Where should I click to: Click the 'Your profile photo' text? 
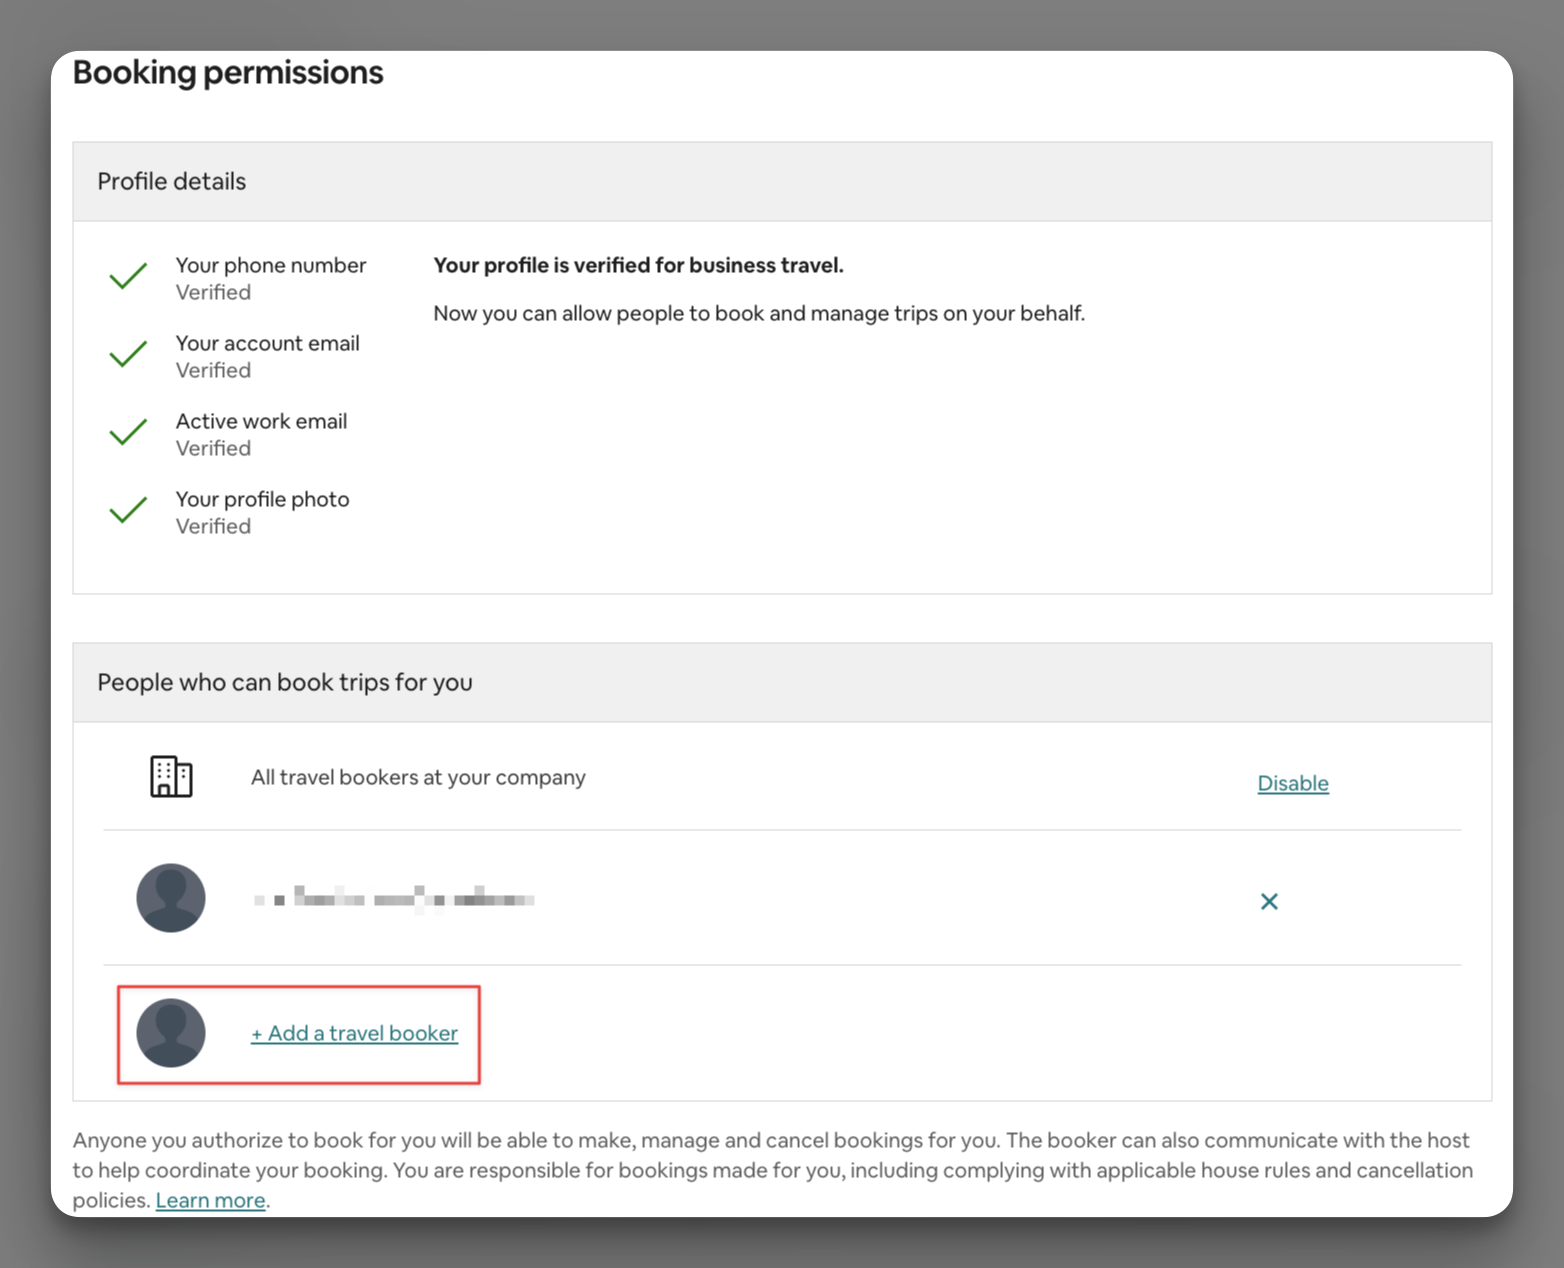(262, 499)
